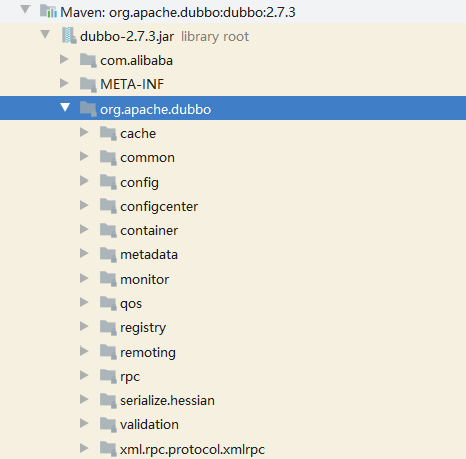
Task: Select the validation label
Action: pos(149,425)
